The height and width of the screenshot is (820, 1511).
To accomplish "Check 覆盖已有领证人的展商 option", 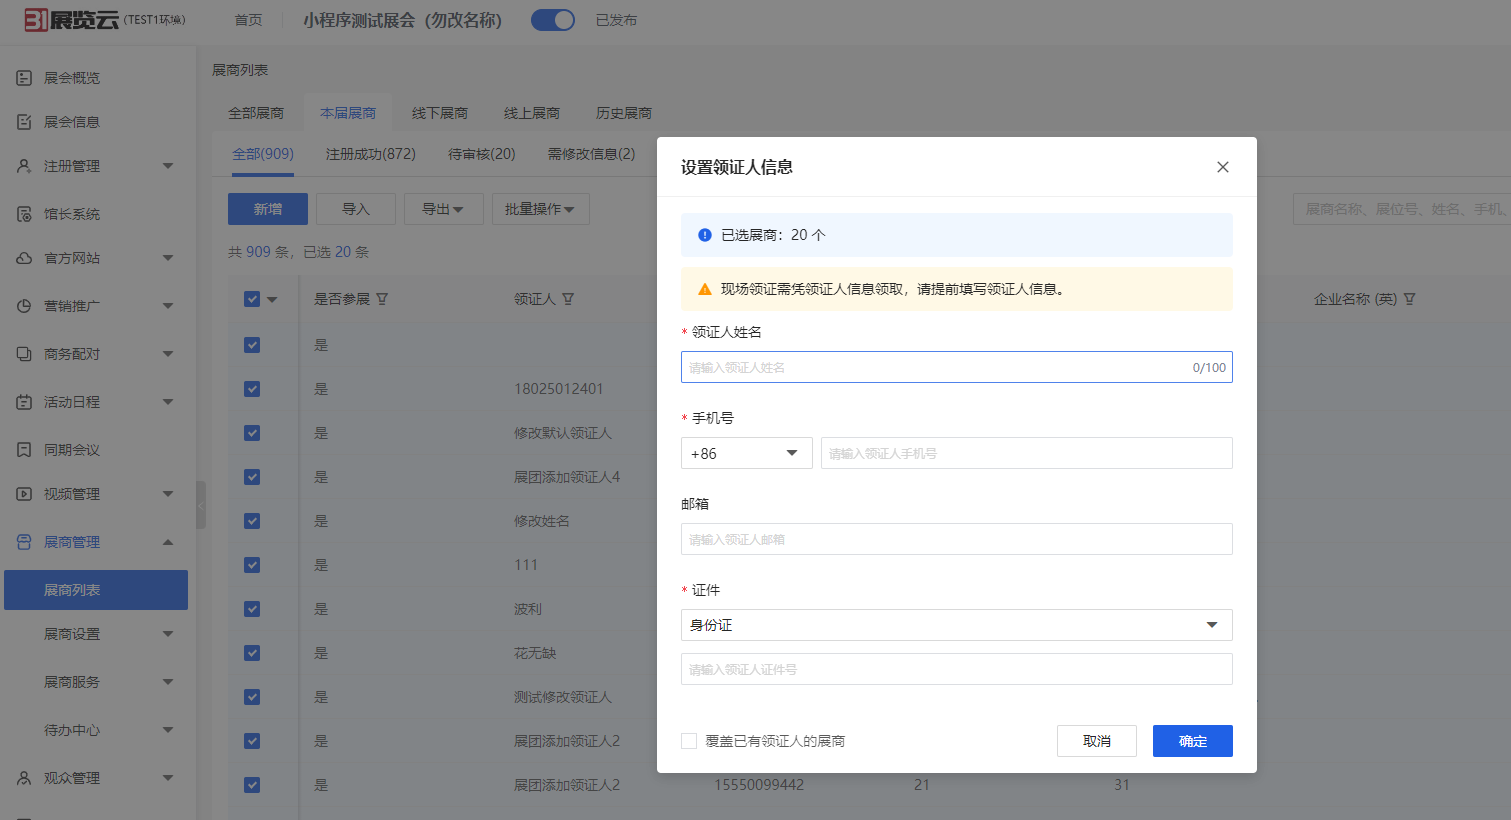I will [689, 741].
